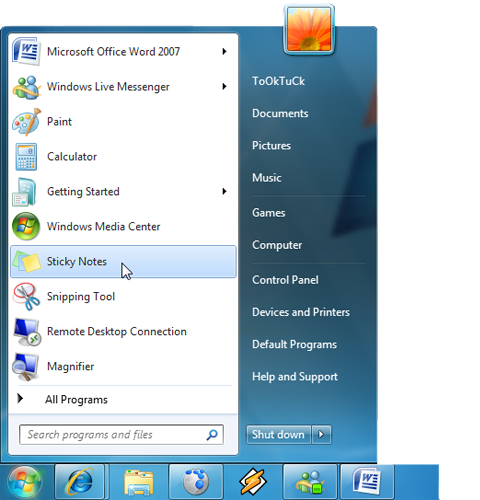Open the Magnifier icon
Viewport: 480px width, 500px height.
26,366
